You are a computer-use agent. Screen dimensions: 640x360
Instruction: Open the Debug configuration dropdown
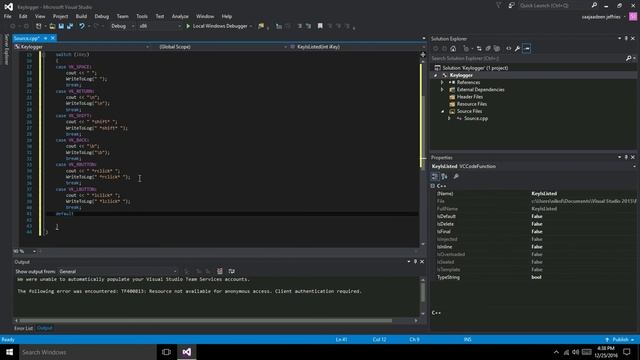point(122,26)
